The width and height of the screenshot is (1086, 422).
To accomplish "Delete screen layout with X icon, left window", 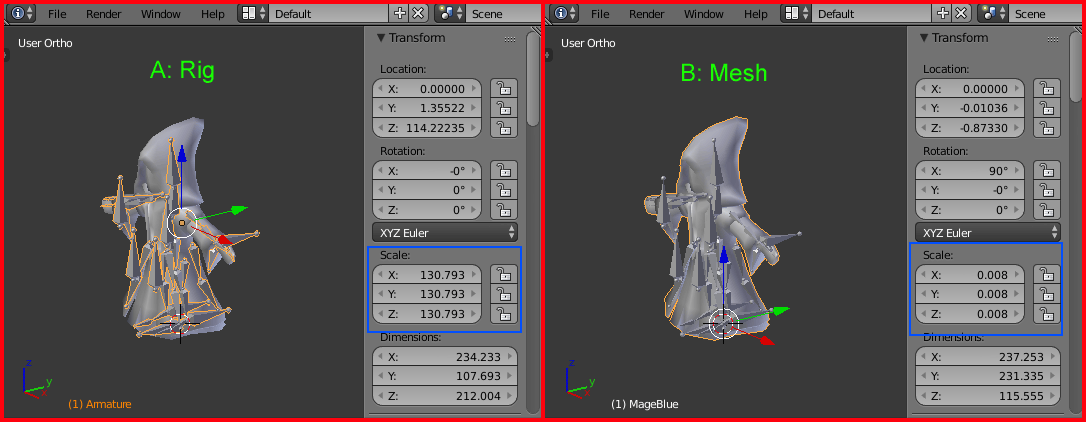I will tap(418, 13).
